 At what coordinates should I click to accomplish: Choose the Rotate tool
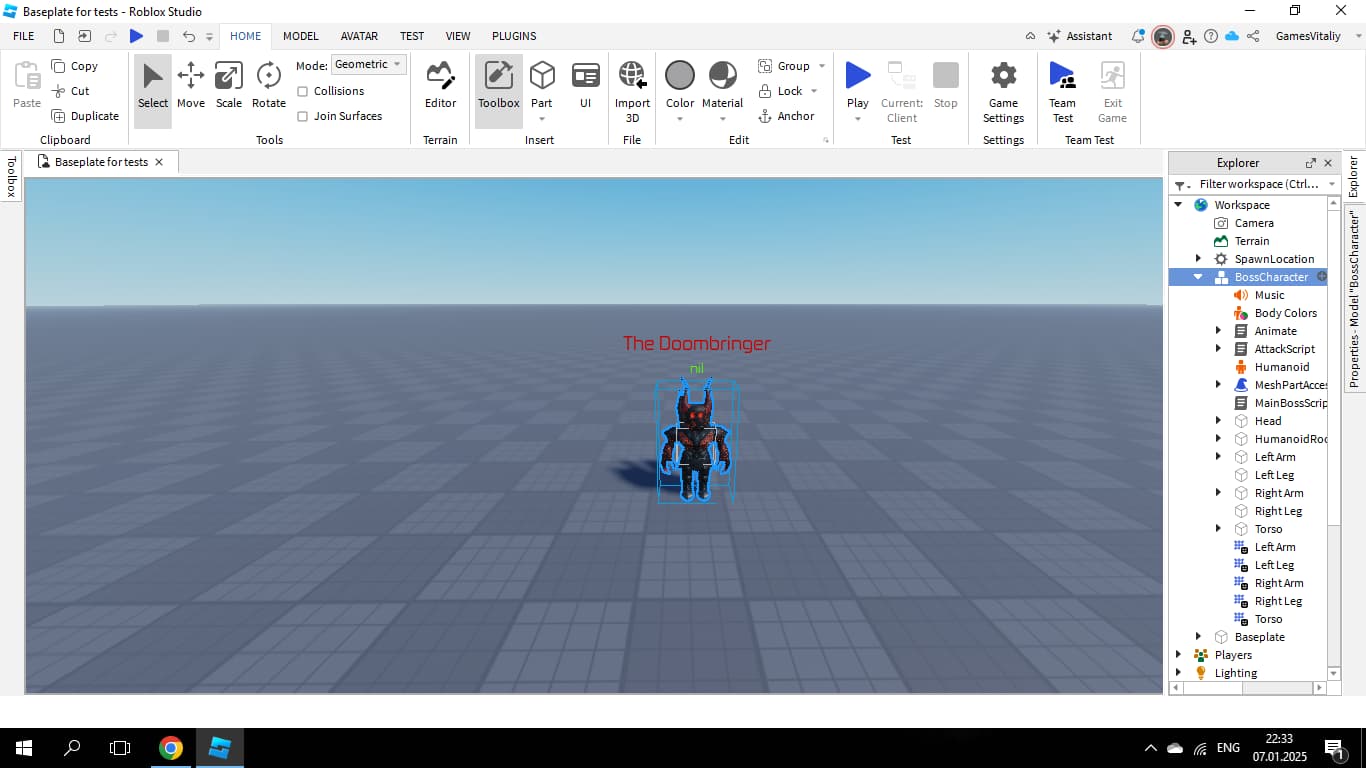pyautogui.click(x=268, y=85)
